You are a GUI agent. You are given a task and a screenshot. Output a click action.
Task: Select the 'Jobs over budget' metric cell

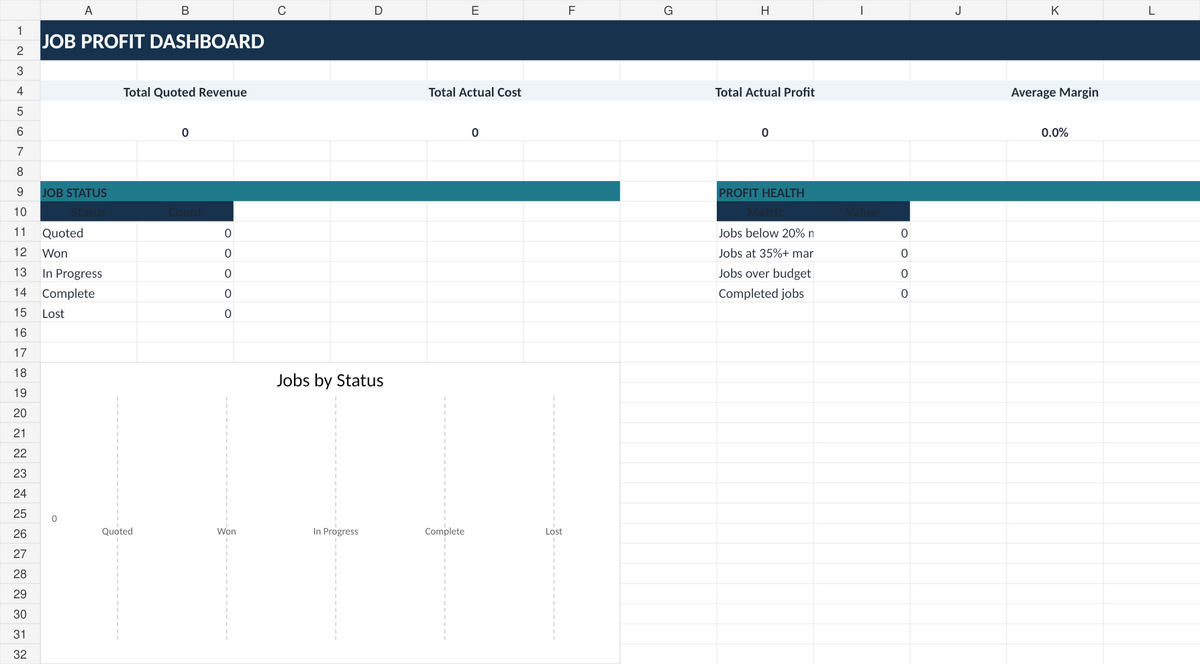[765, 273]
